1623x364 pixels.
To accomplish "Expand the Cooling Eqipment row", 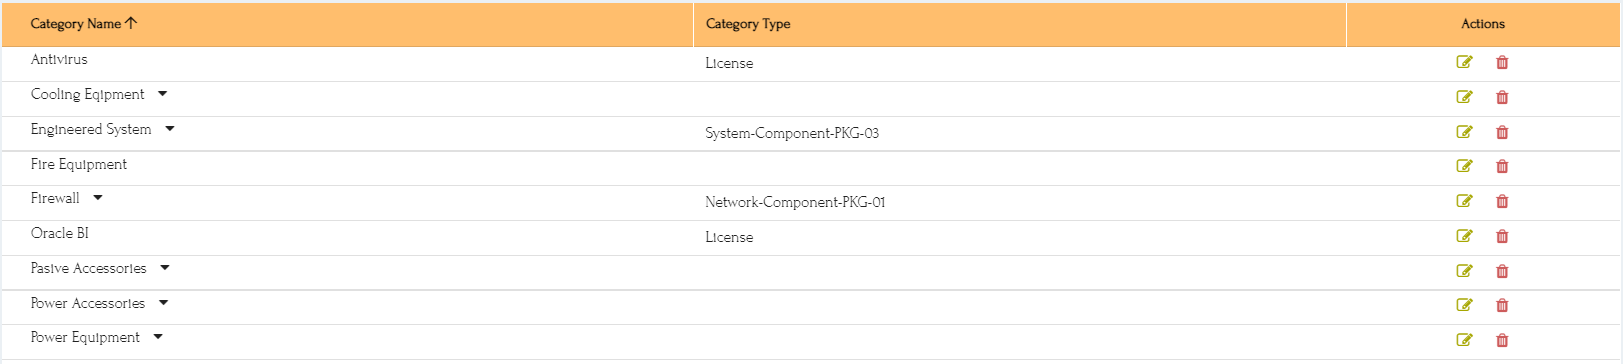I will (x=162, y=94).
